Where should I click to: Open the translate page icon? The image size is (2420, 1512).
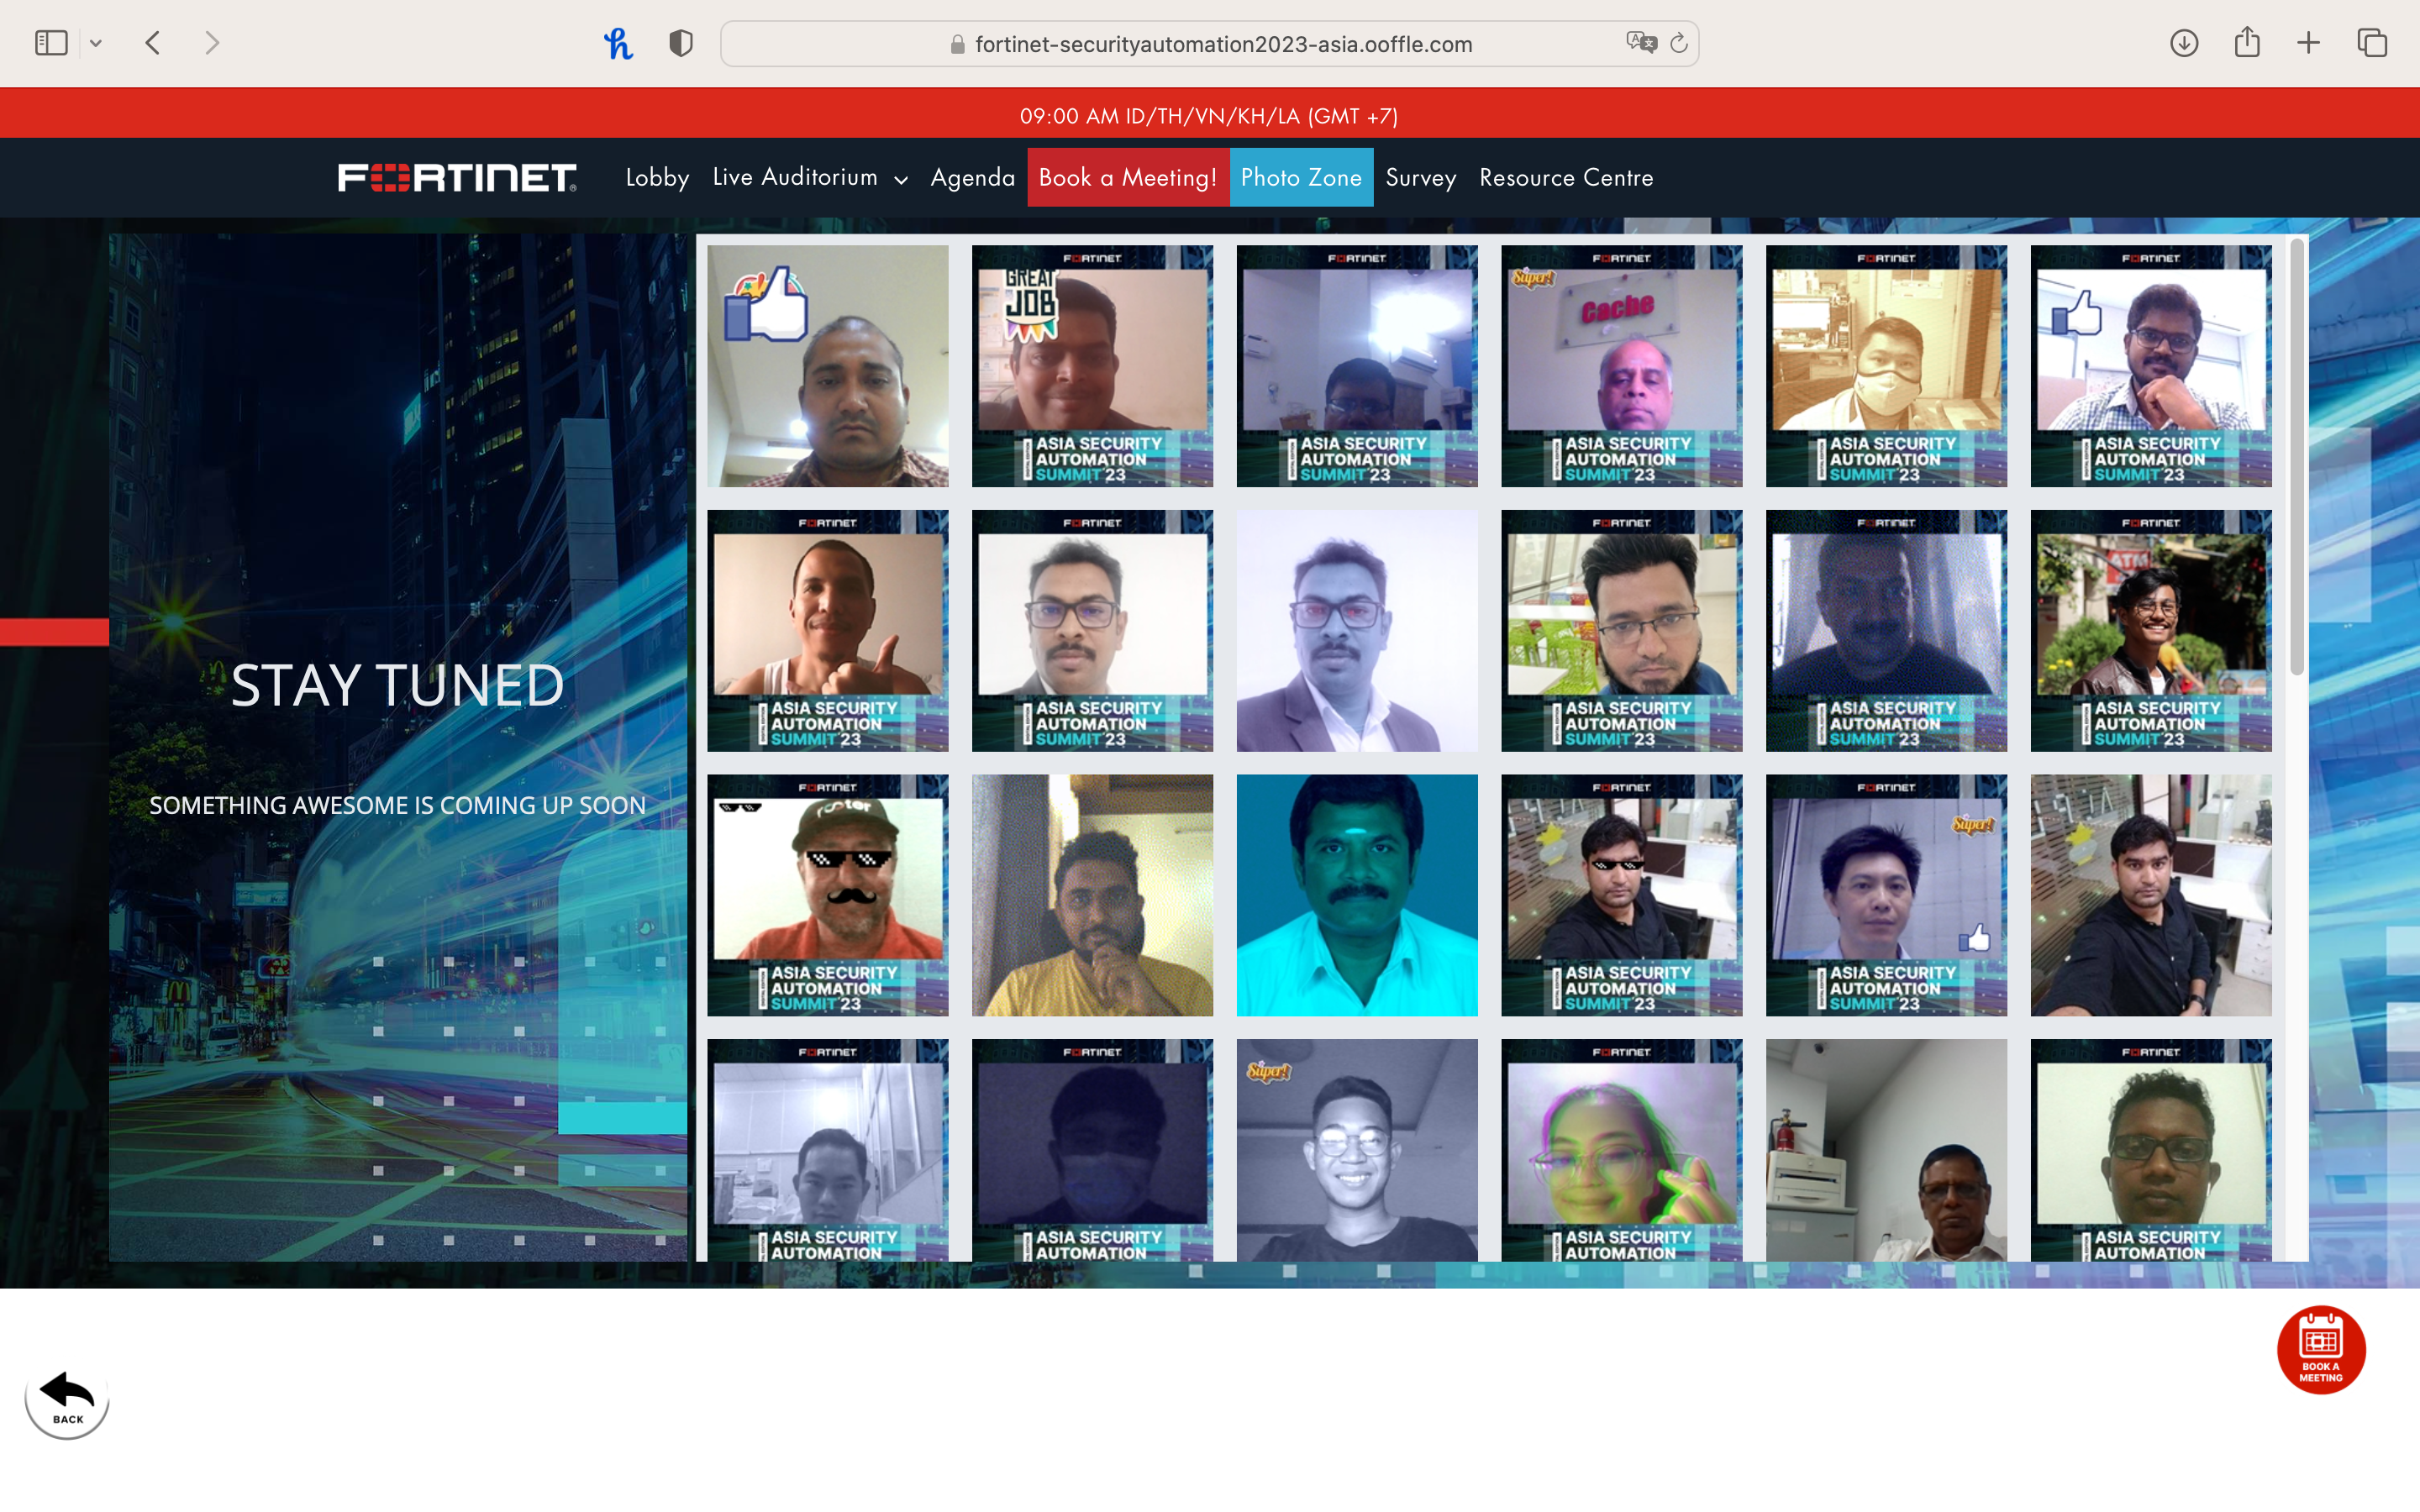tap(1641, 42)
